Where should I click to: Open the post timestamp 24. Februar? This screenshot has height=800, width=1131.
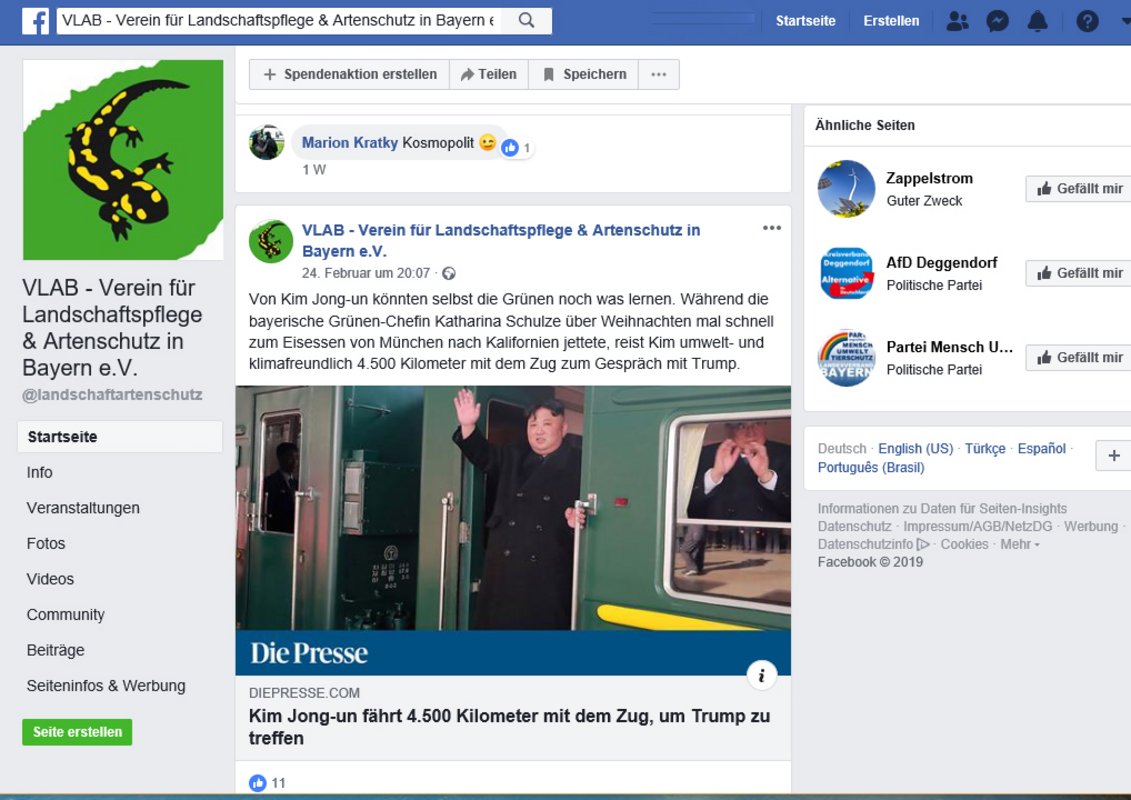coord(366,273)
